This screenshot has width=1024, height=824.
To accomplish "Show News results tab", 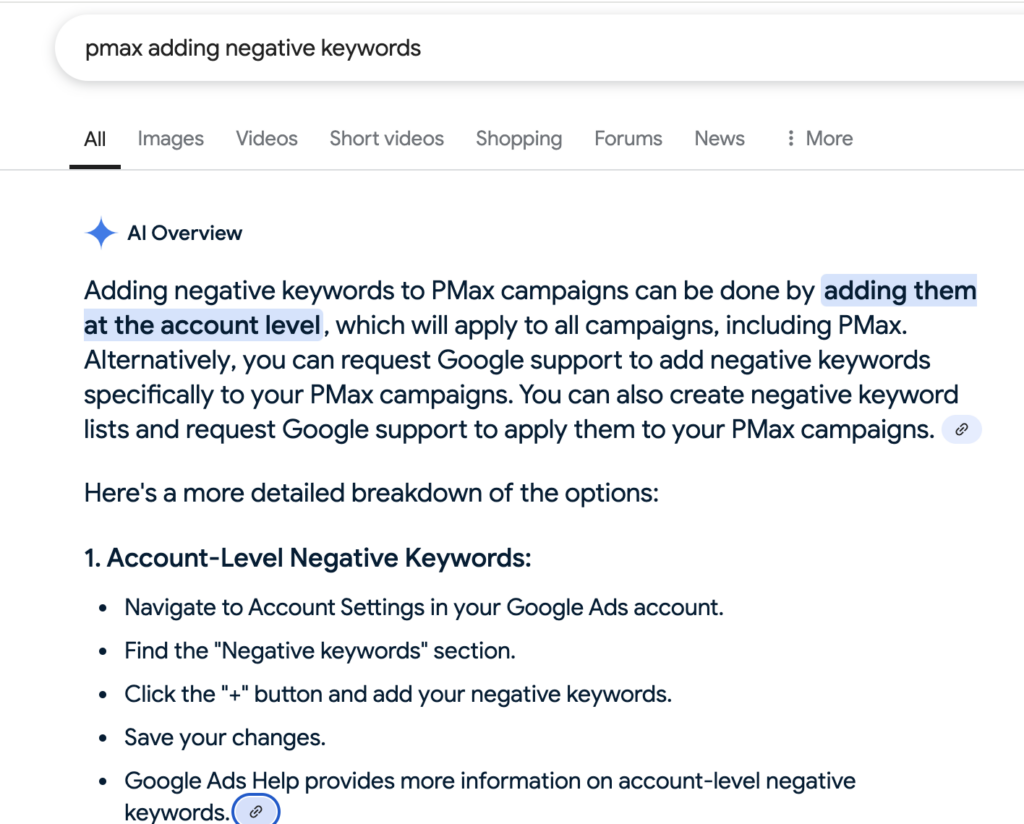I will [x=719, y=139].
